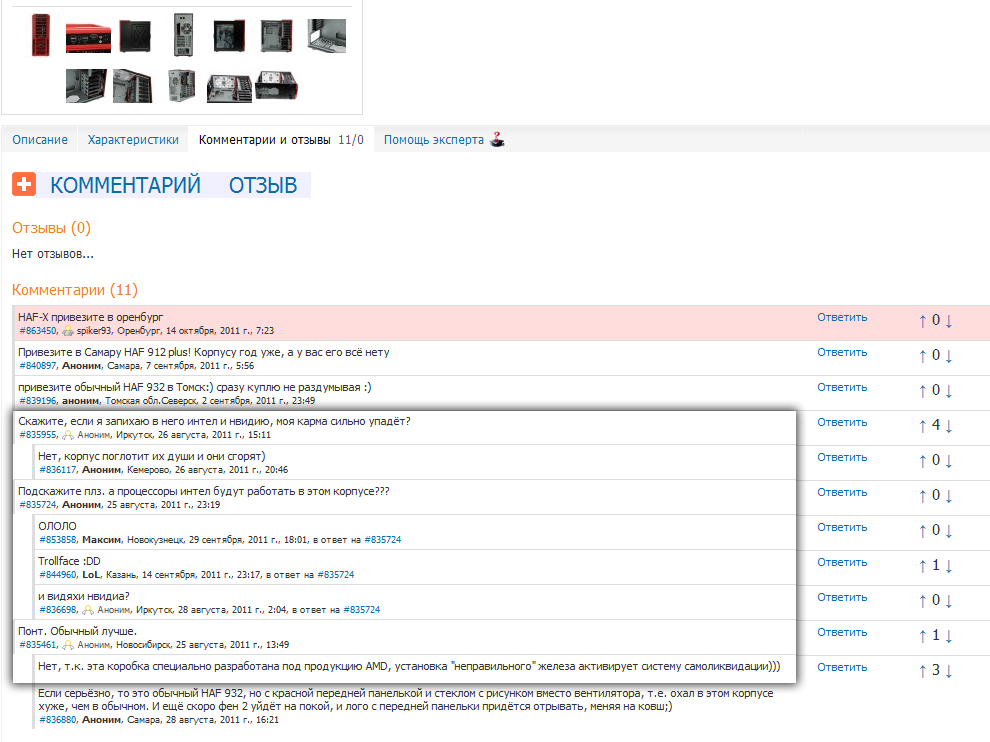This screenshot has height=742, width=990.
Task: Downvote the comment with score 3
Action: [949, 671]
